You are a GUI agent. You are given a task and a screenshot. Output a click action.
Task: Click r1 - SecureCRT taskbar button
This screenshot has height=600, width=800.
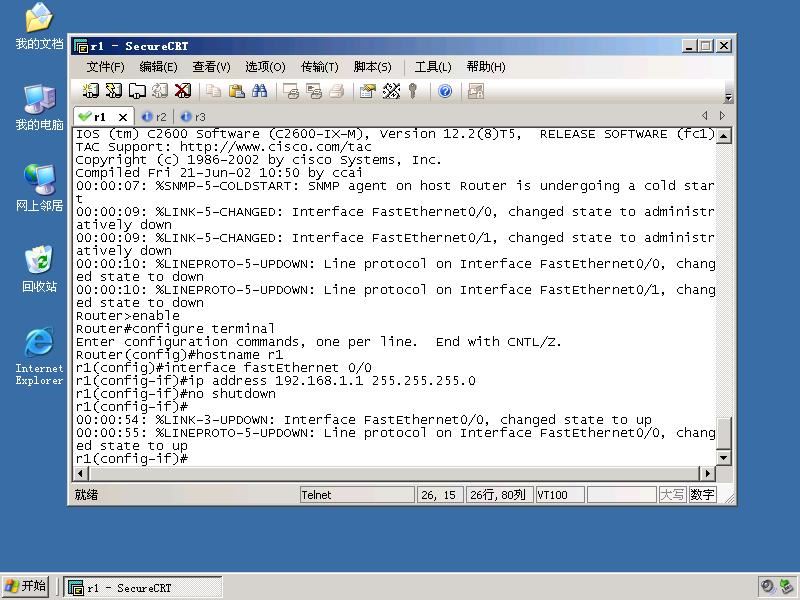click(143, 588)
